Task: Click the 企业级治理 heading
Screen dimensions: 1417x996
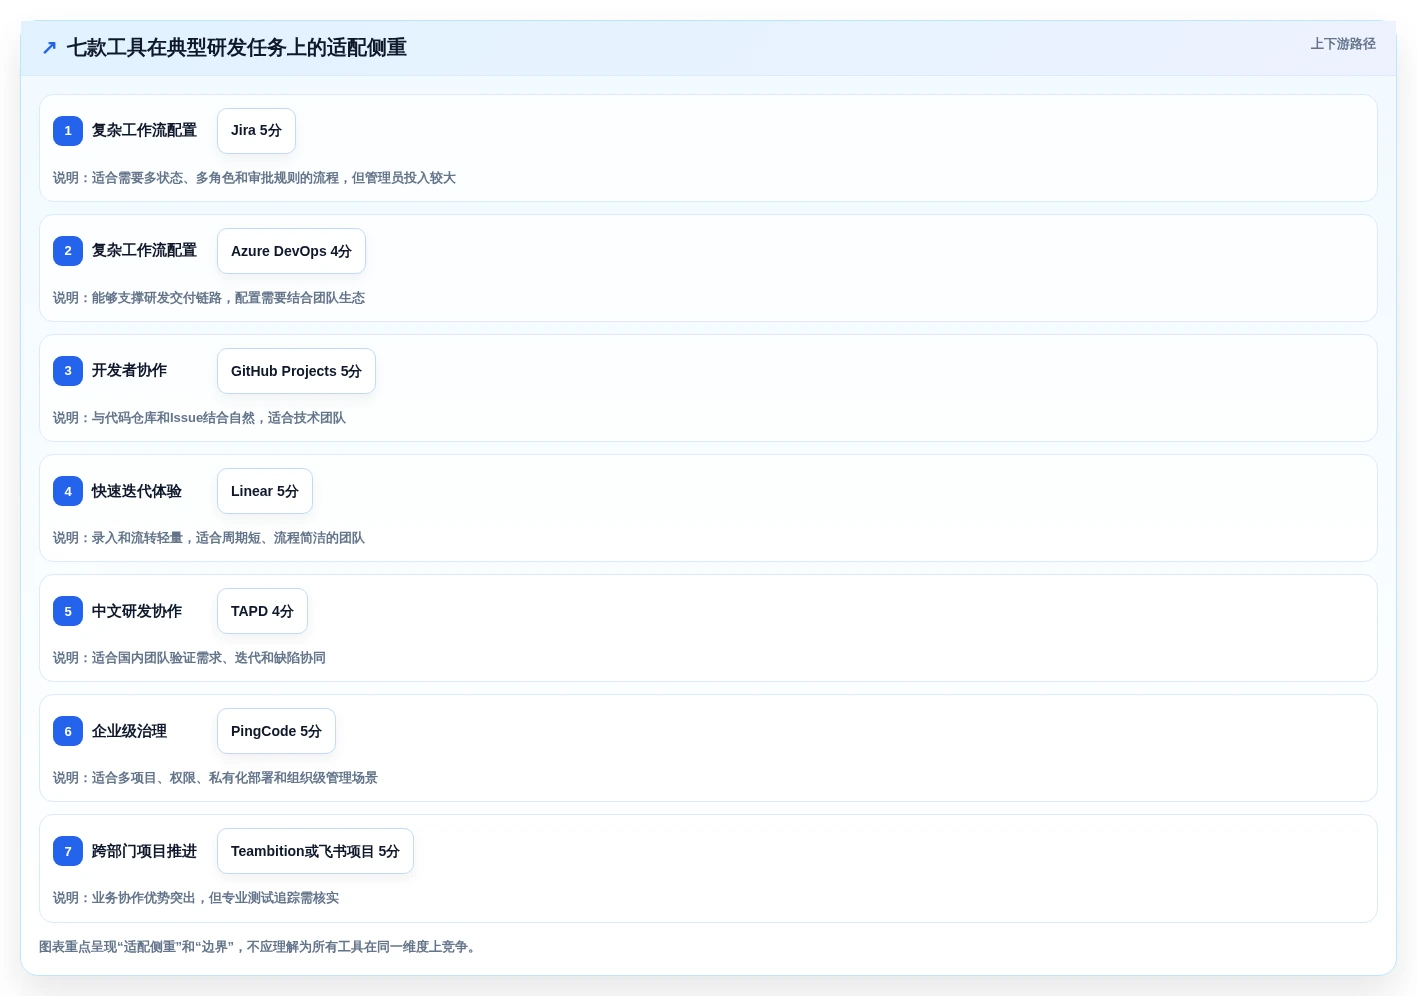Action: (129, 731)
